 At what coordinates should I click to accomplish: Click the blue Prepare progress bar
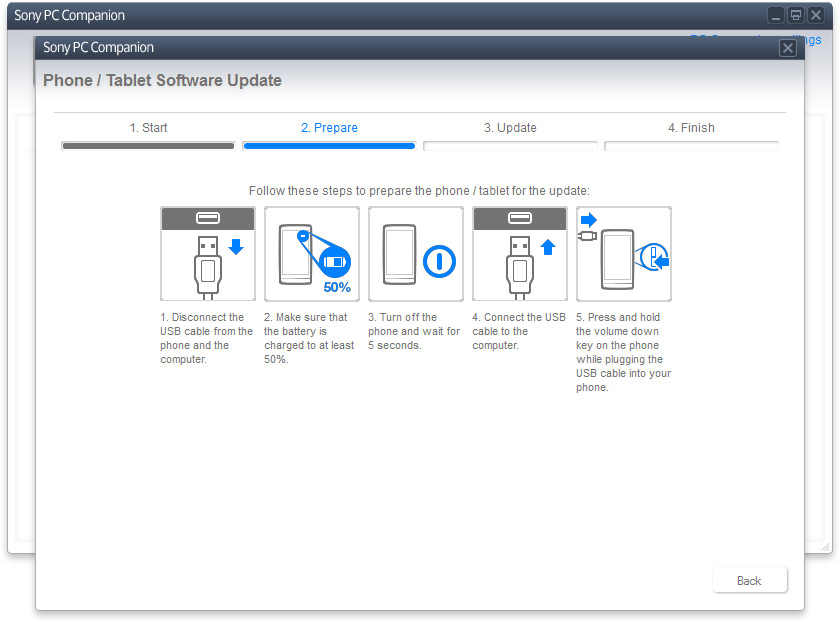[329, 146]
